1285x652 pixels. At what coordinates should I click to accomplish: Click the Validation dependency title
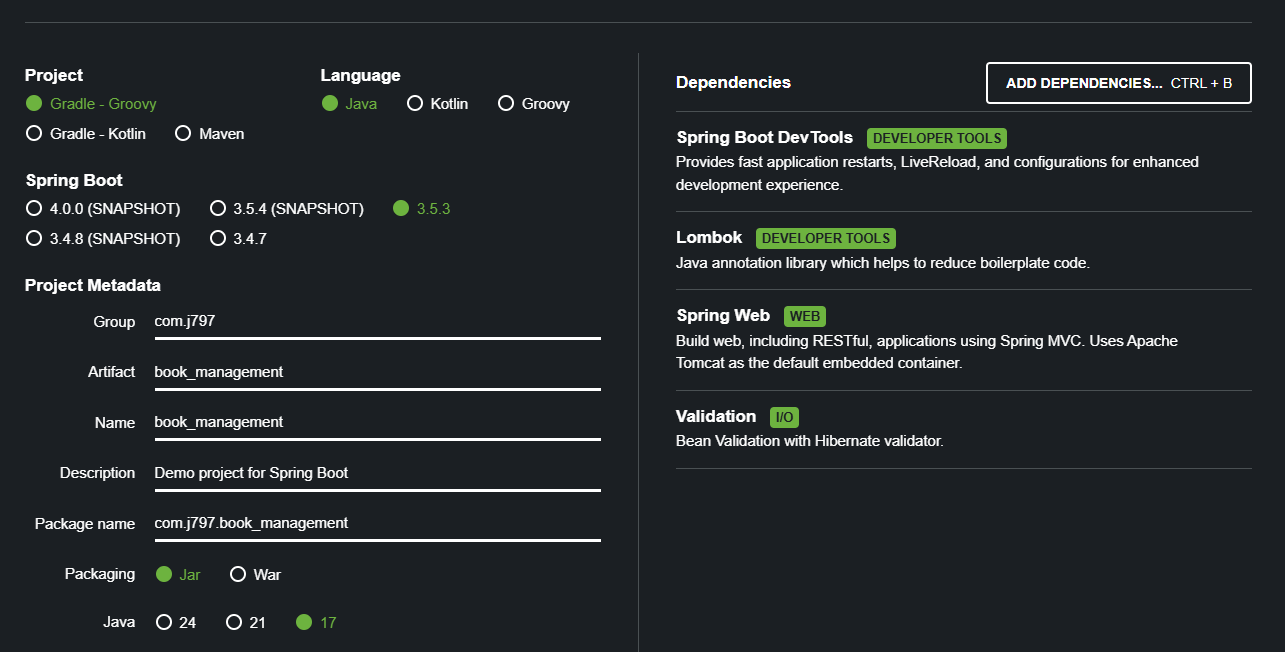[716, 416]
